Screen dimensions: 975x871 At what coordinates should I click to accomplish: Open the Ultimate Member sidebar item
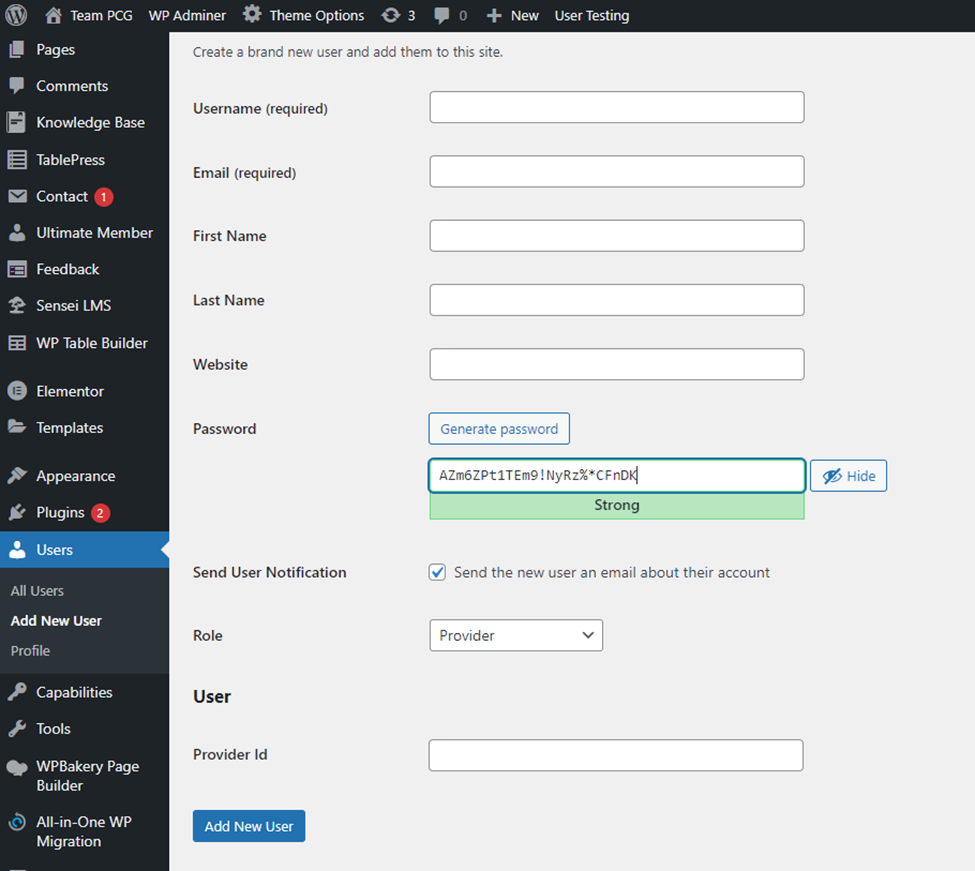pos(94,233)
